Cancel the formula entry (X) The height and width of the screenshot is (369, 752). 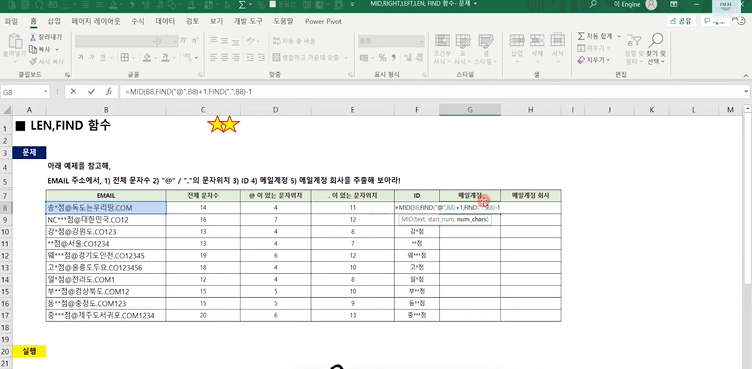pos(73,91)
